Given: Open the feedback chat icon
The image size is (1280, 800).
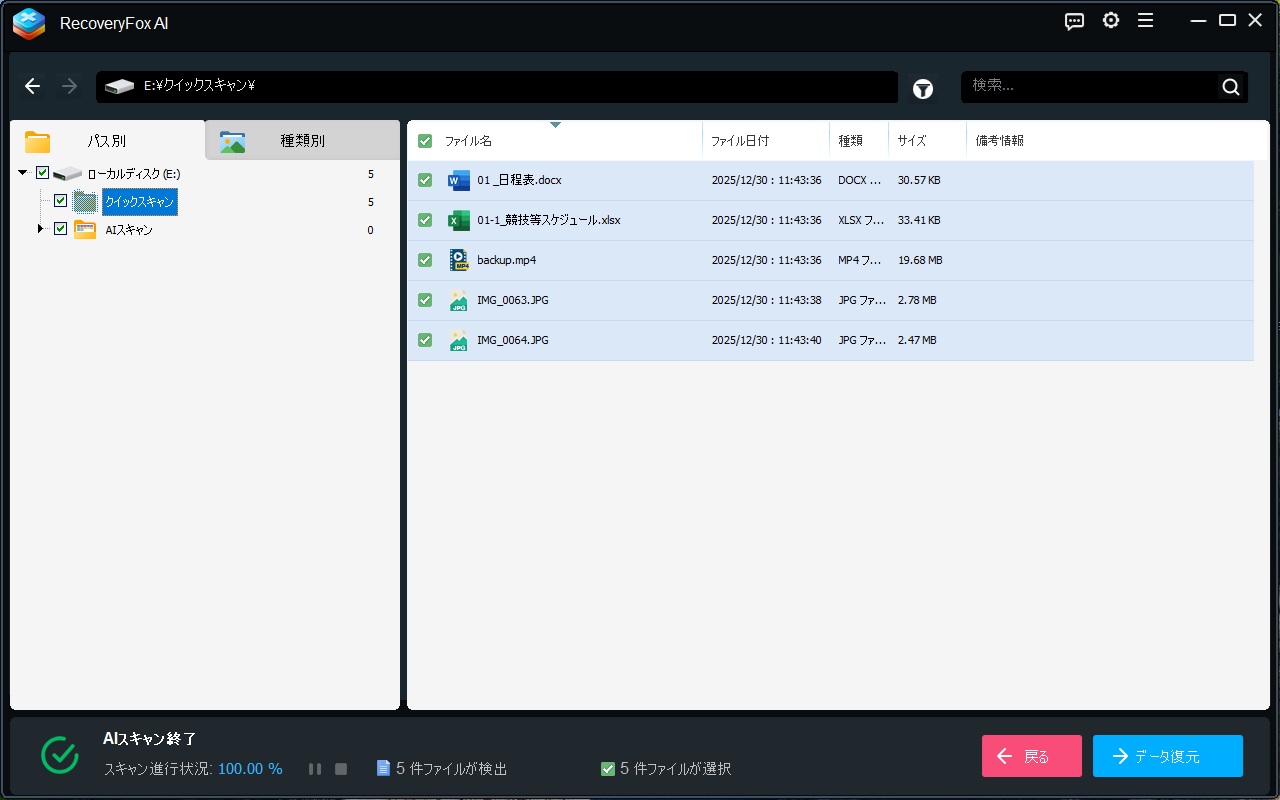Looking at the screenshot, I should coord(1074,21).
